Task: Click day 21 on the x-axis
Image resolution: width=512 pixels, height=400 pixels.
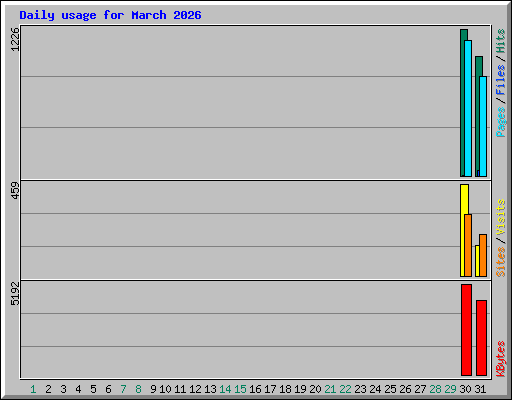Action: point(330,389)
